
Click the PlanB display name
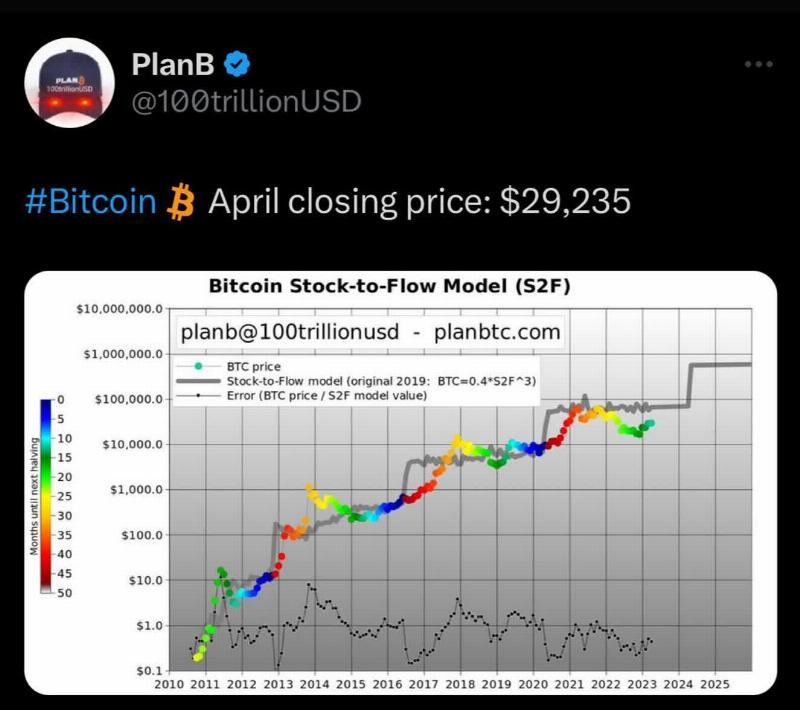click(x=173, y=64)
